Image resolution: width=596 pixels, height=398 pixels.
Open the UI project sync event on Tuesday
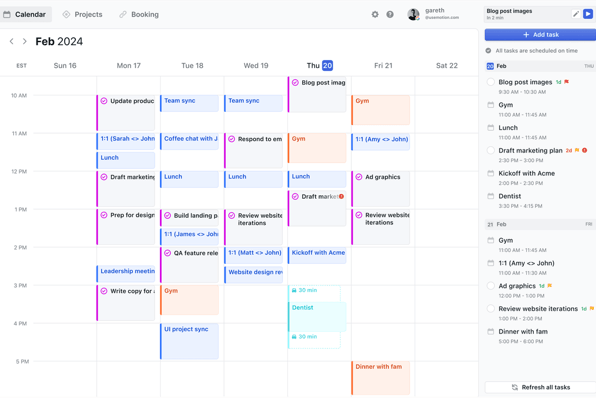click(189, 341)
